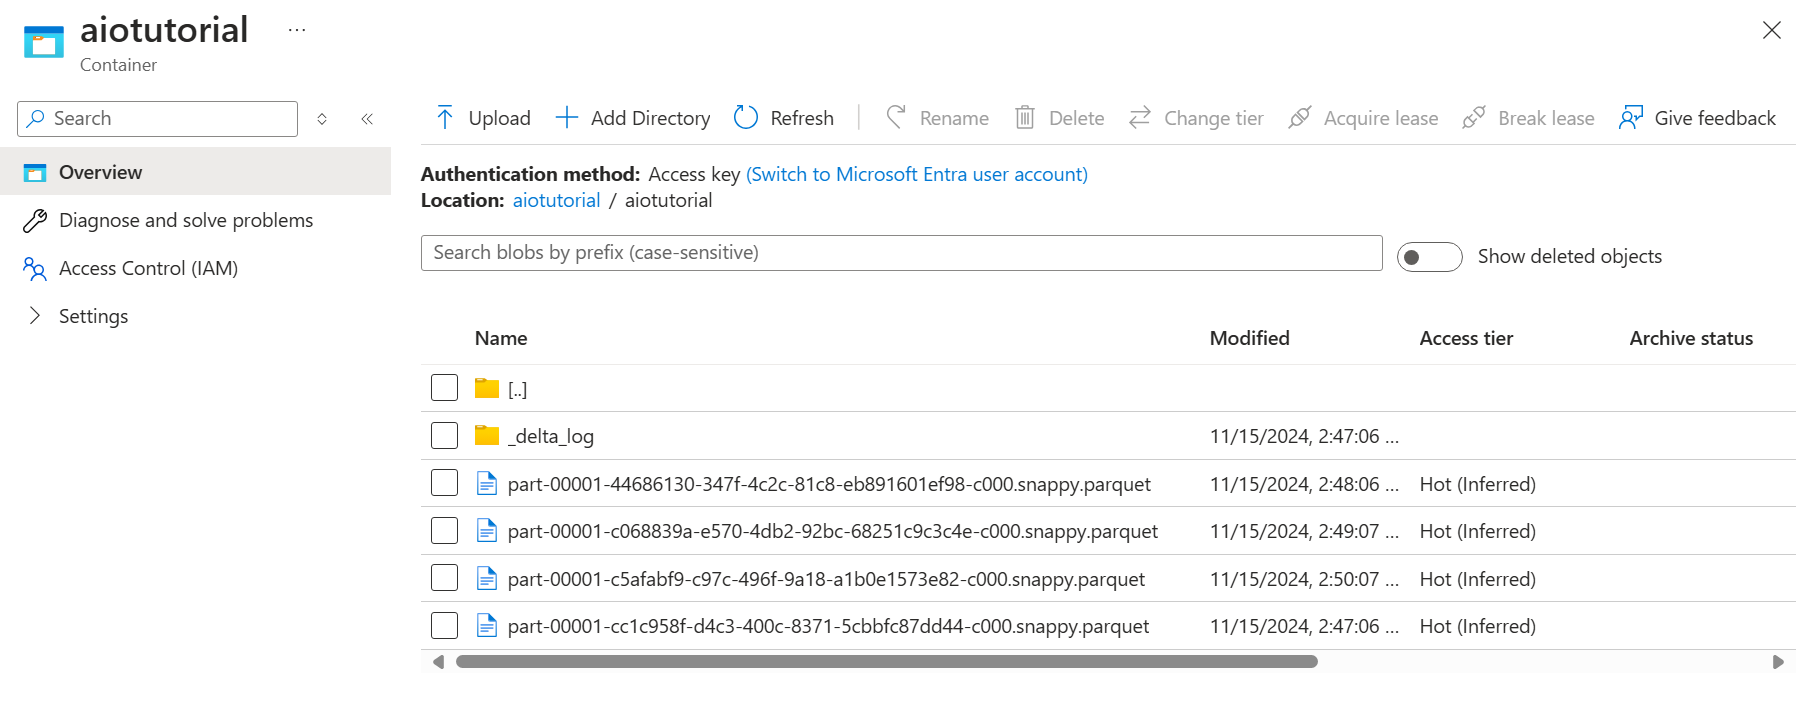Screen dimensions: 1816x705
Task: Click the Add Directory plus icon
Action: tap(567, 118)
